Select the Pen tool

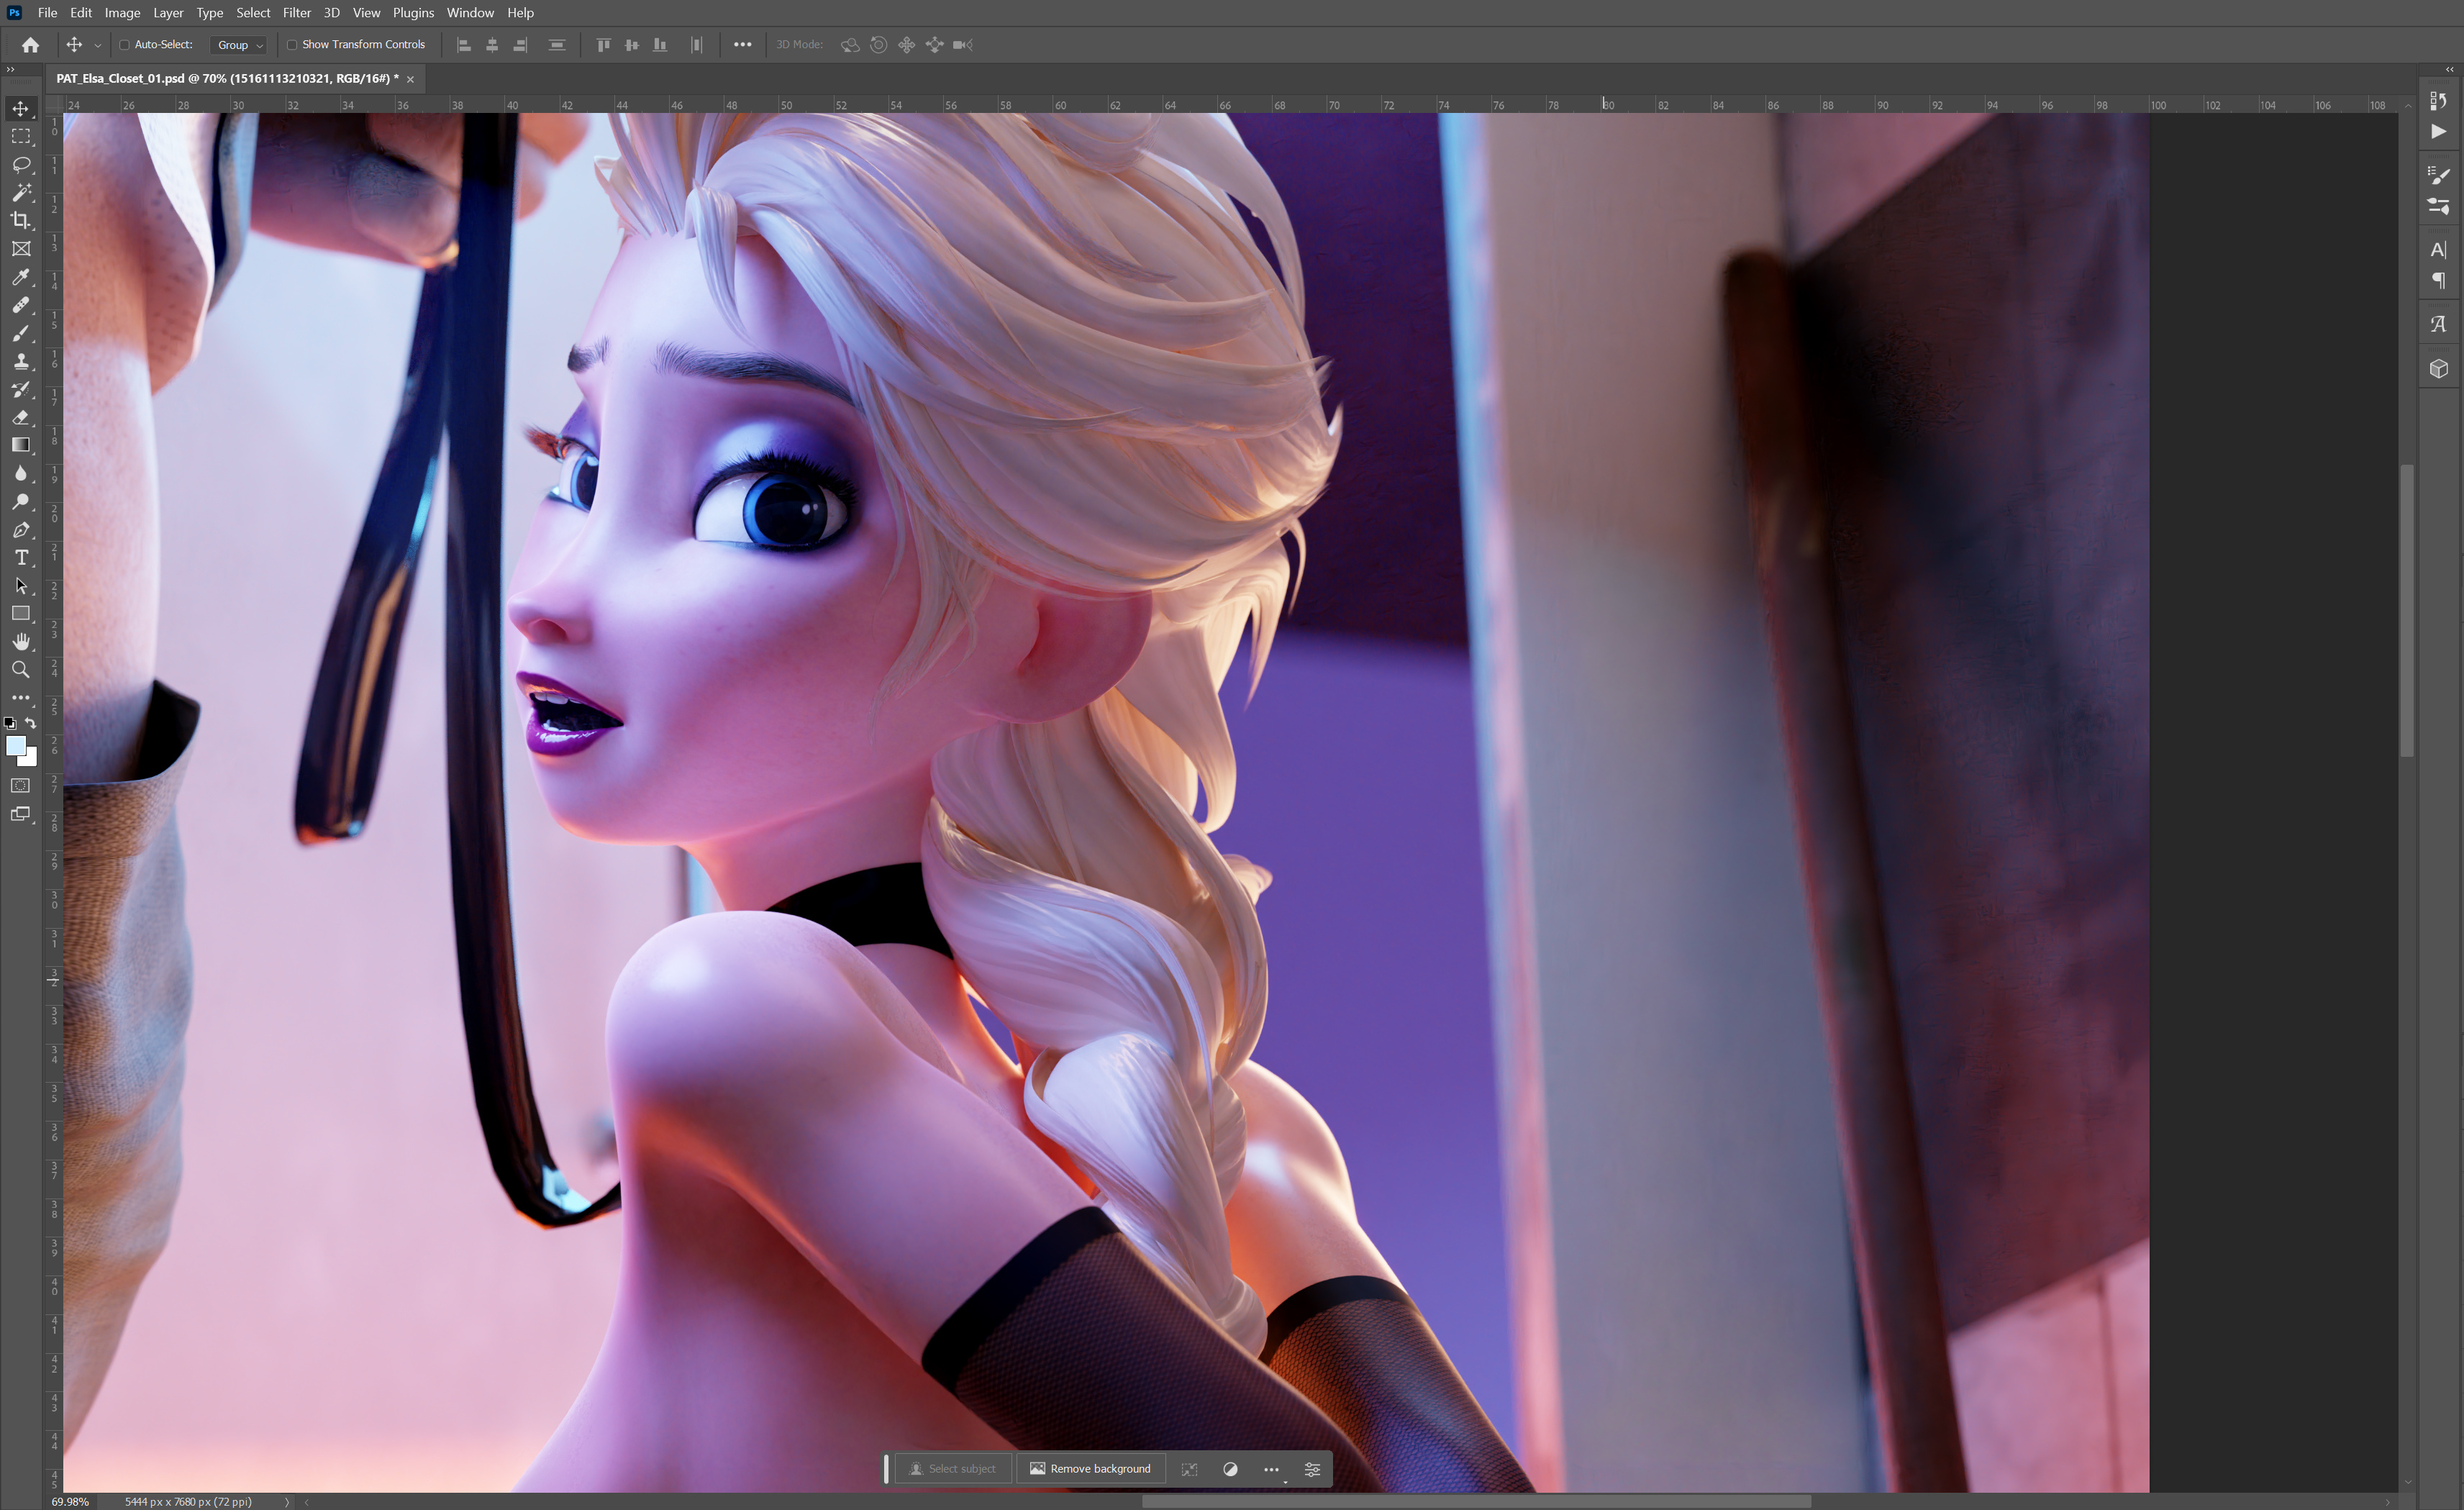(x=21, y=529)
